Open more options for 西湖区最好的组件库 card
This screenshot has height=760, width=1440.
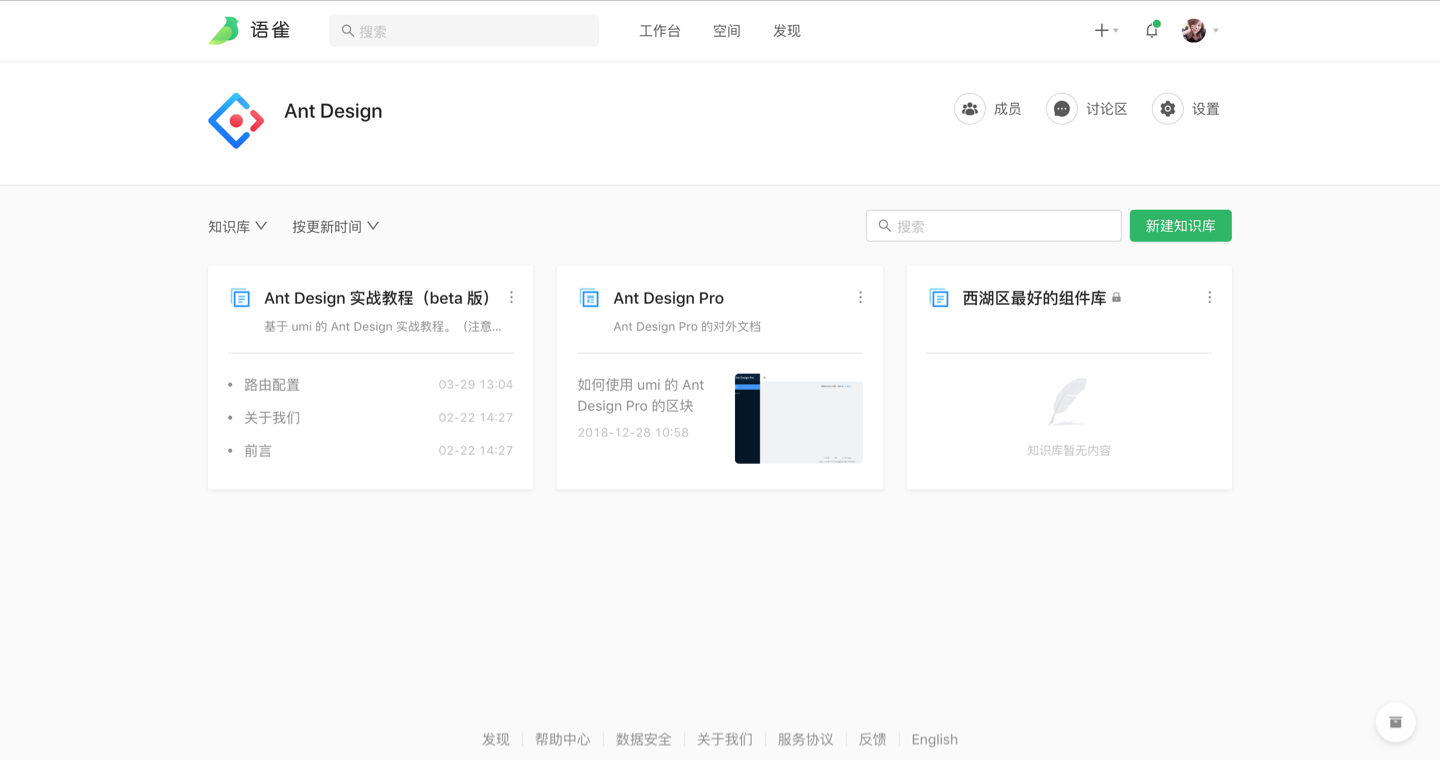(x=1209, y=298)
